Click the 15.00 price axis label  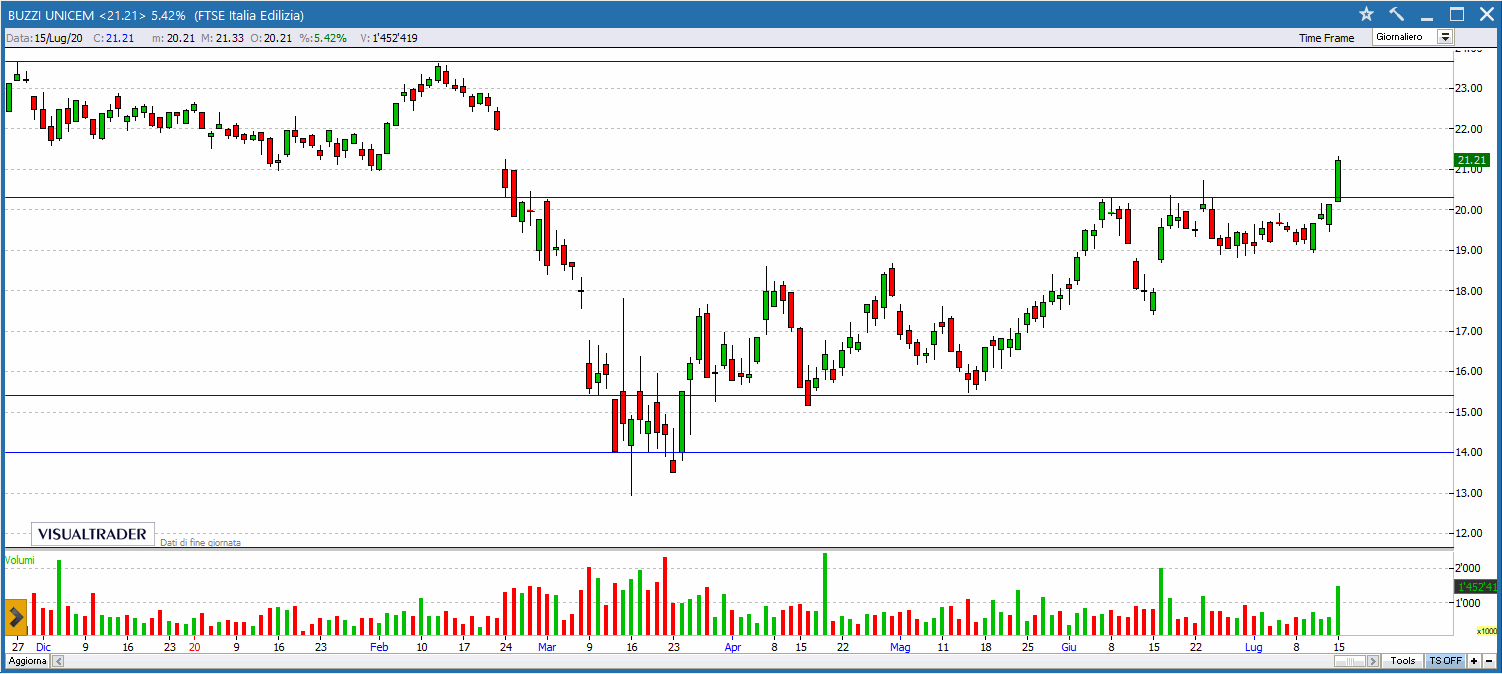pyautogui.click(x=1468, y=412)
